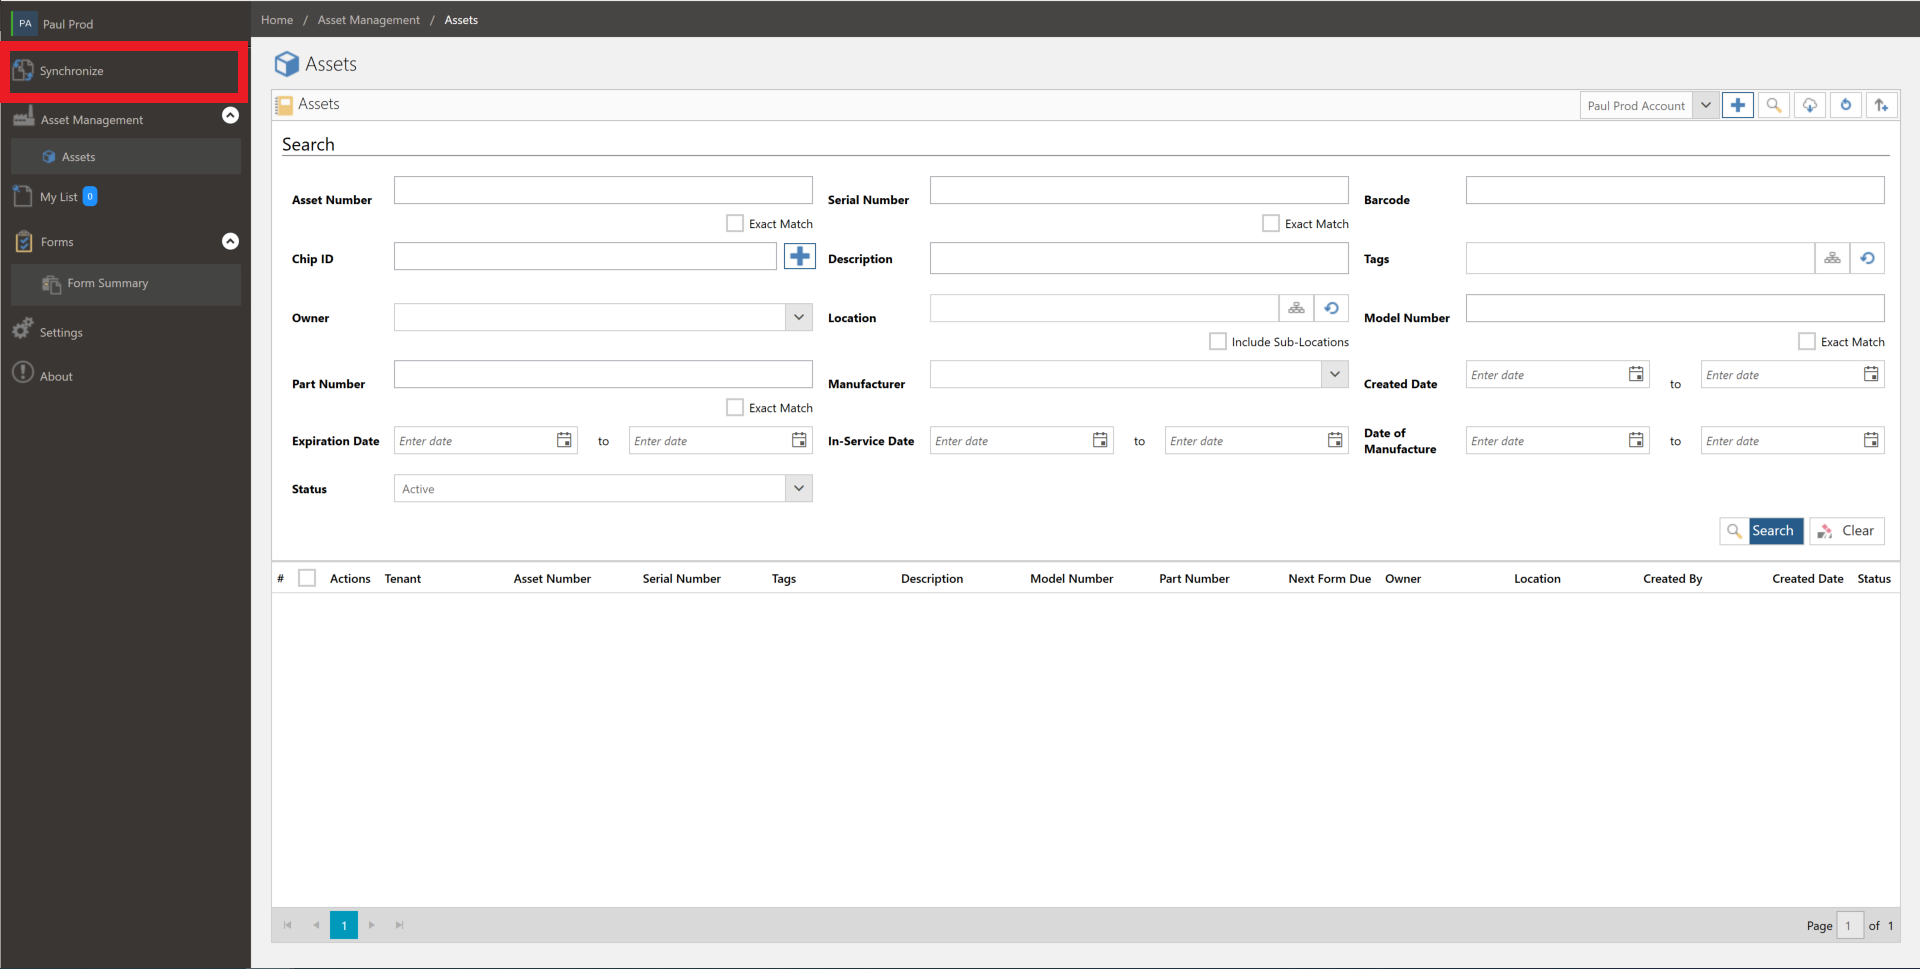1920x969 pixels.
Task: Jump to last page arrow in pager
Action: (400, 925)
